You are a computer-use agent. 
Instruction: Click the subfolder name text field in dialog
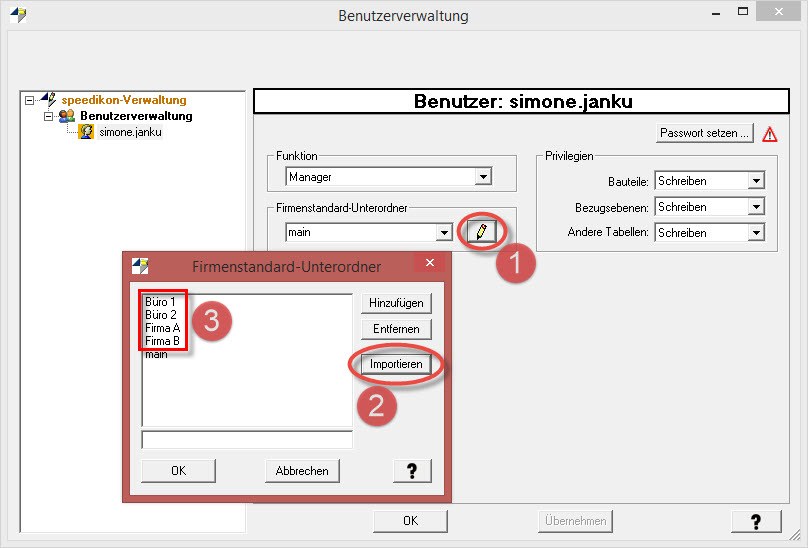coord(247,440)
